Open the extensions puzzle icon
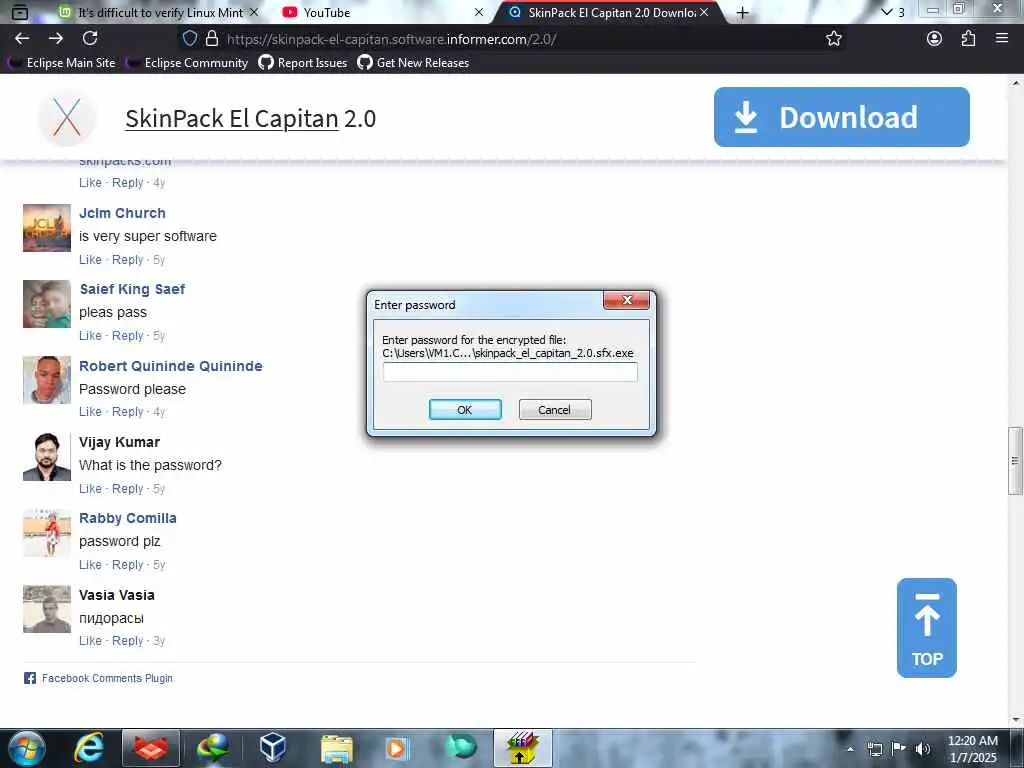This screenshot has height=768, width=1024. point(968,39)
